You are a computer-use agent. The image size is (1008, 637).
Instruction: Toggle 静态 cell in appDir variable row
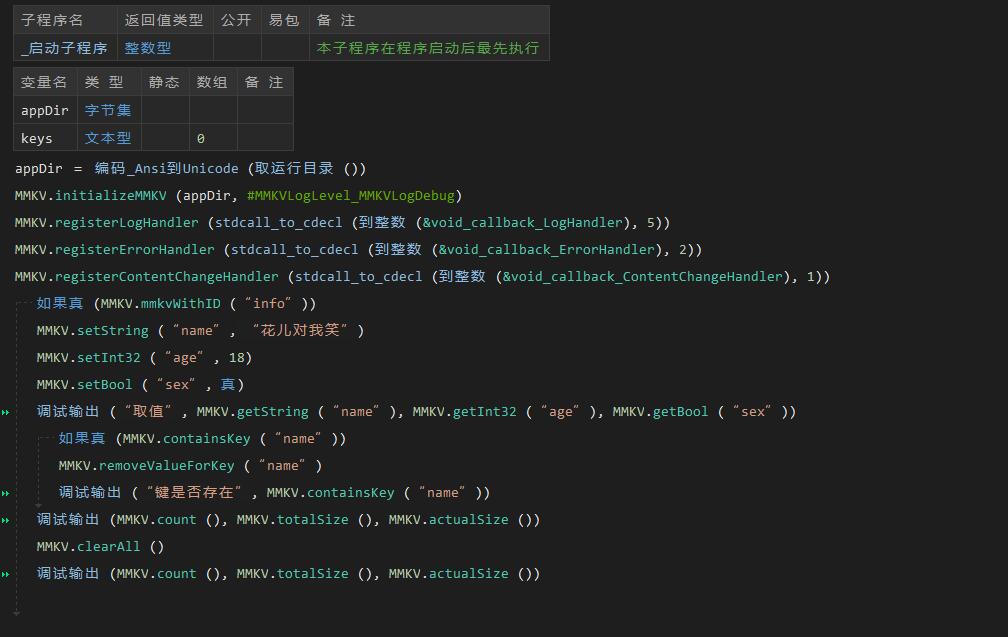[x=165, y=111]
